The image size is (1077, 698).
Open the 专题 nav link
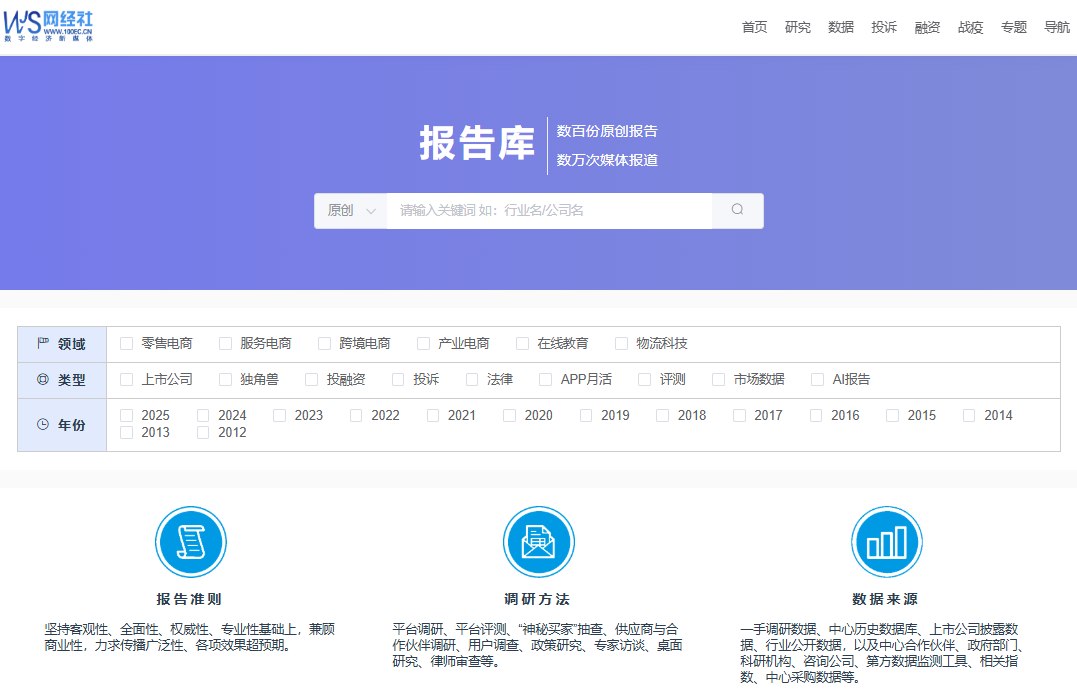(1013, 27)
